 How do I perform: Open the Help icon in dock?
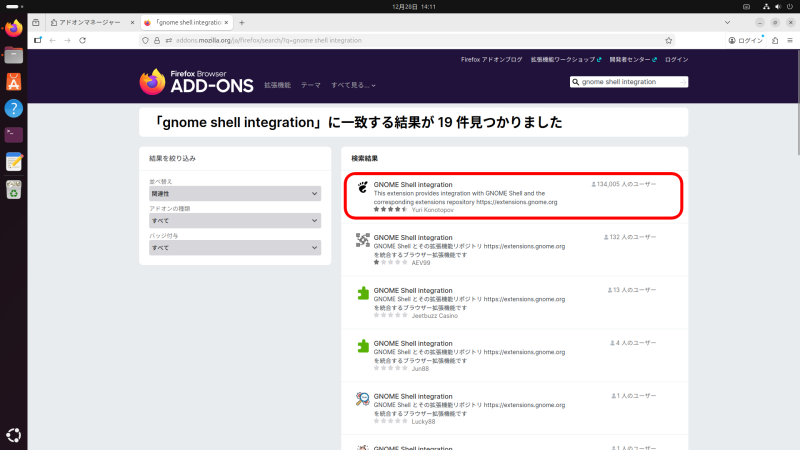pos(14,108)
